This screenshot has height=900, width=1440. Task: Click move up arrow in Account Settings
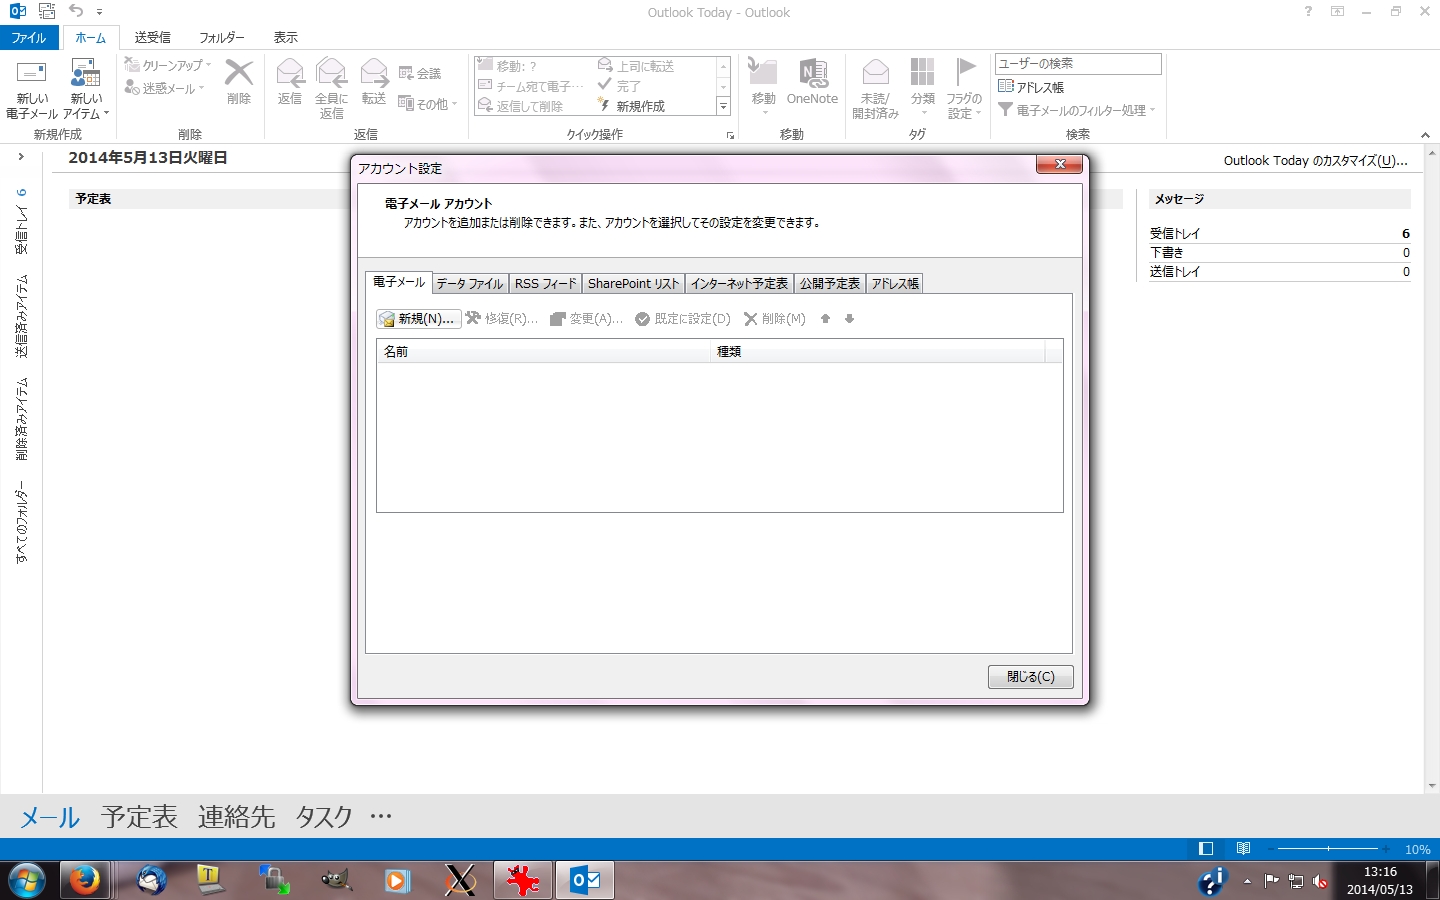[x=825, y=319]
